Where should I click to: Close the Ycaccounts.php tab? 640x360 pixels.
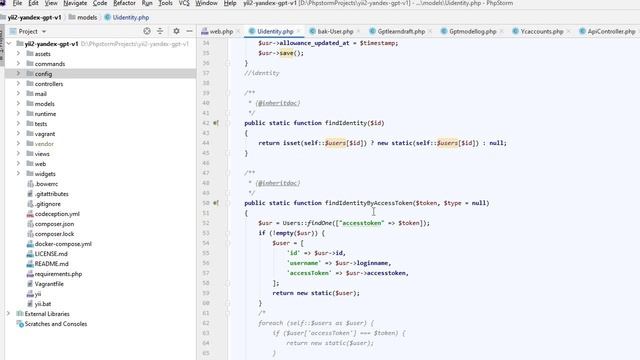(x=569, y=31)
